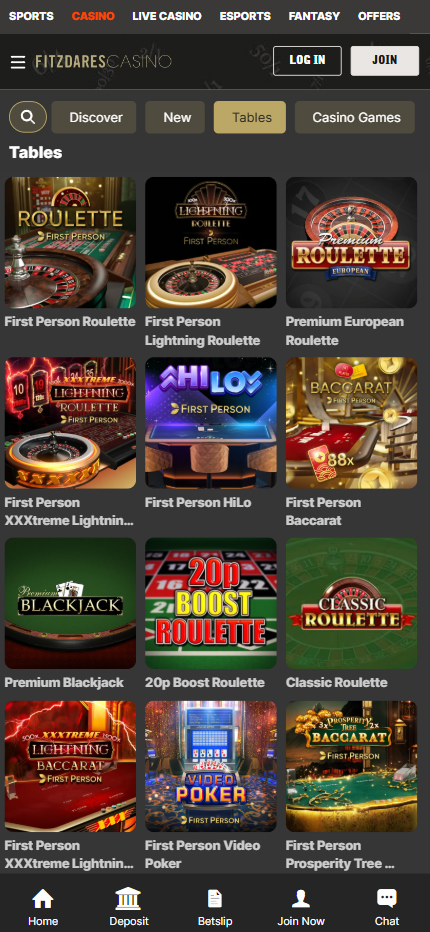Click the Fitzdares Casino logo
This screenshot has height=932, width=430.
[x=103, y=61]
